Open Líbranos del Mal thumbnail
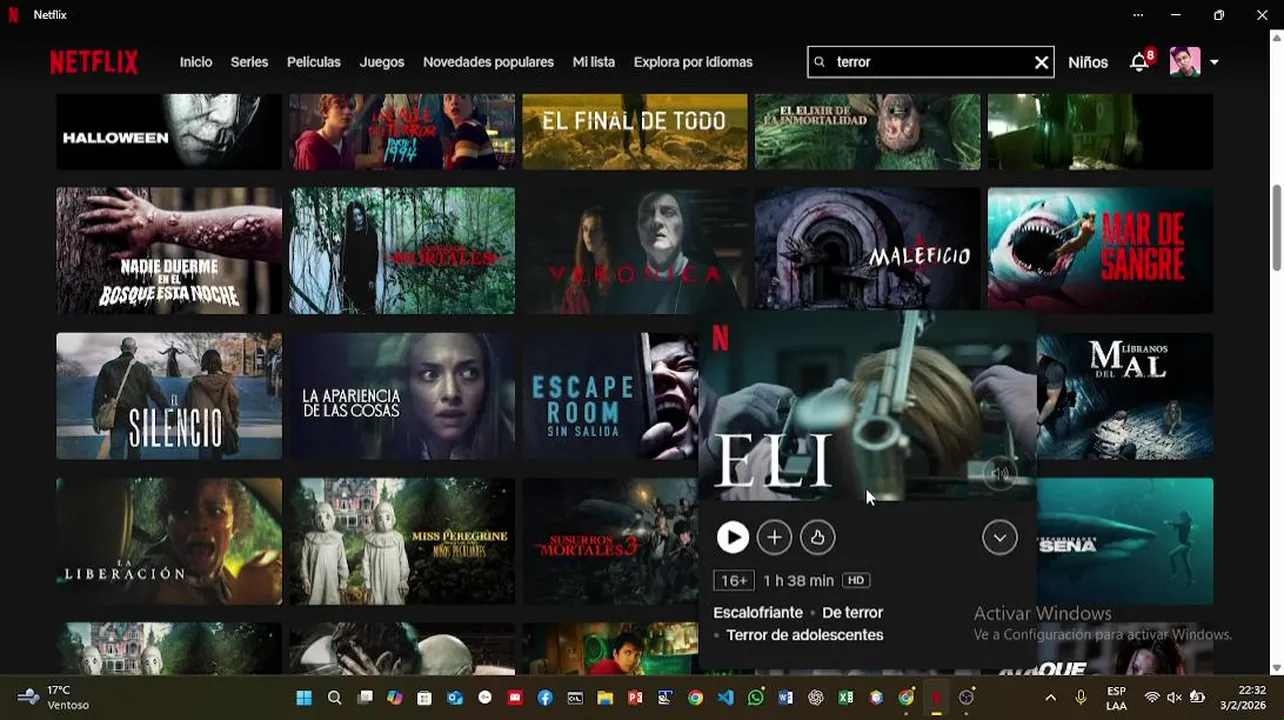The width and height of the screenshot is (1284, 720). 1125,396
